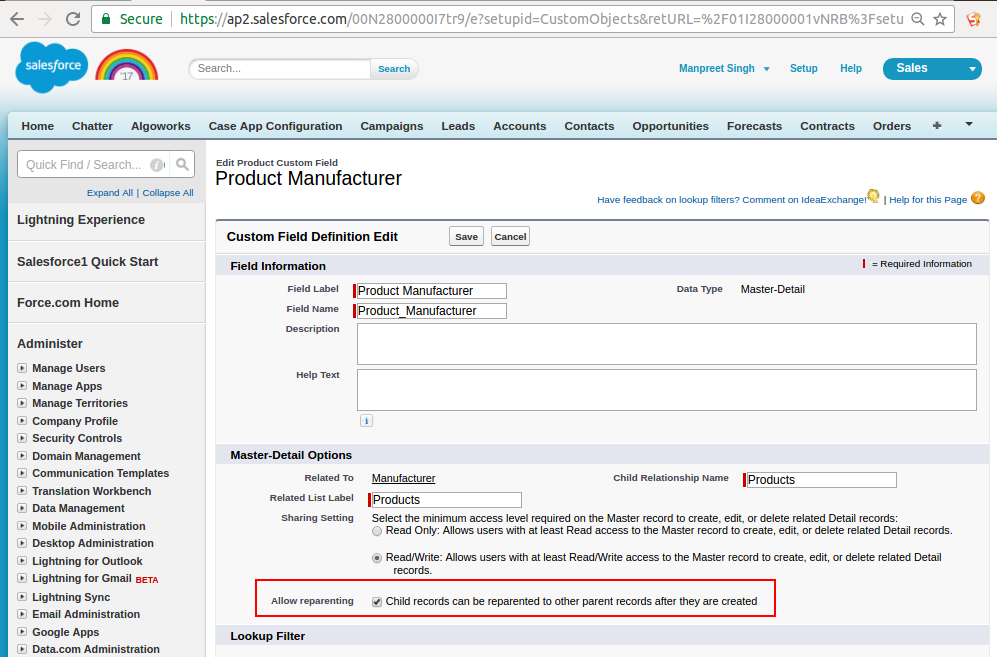
Task: Open the Opportunities tab
Action: point(670,126)
